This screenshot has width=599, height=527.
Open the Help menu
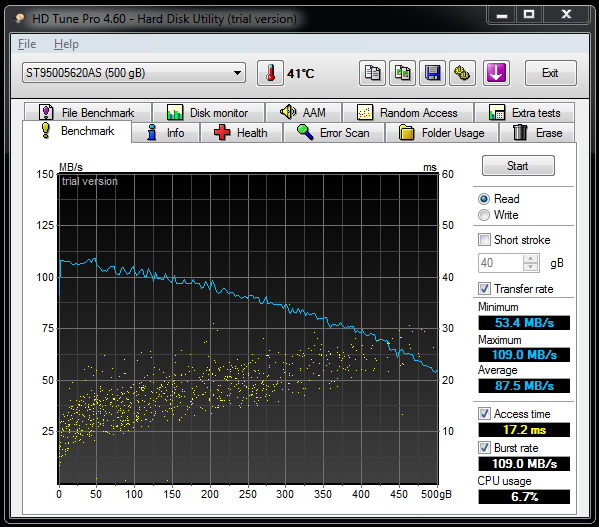coord(66,44)
